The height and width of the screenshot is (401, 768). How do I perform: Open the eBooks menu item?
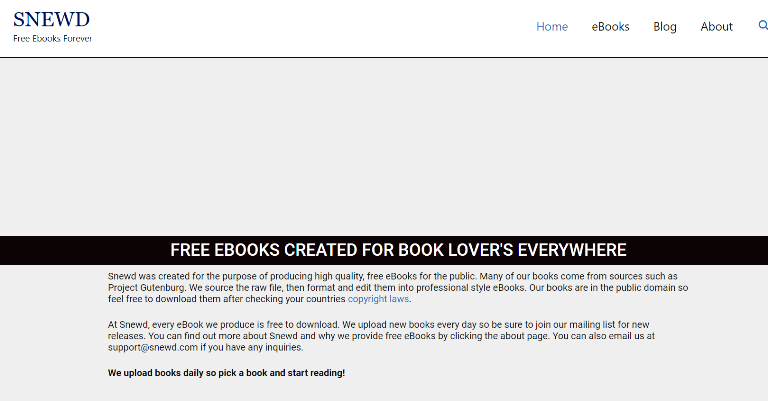[610, 26]
